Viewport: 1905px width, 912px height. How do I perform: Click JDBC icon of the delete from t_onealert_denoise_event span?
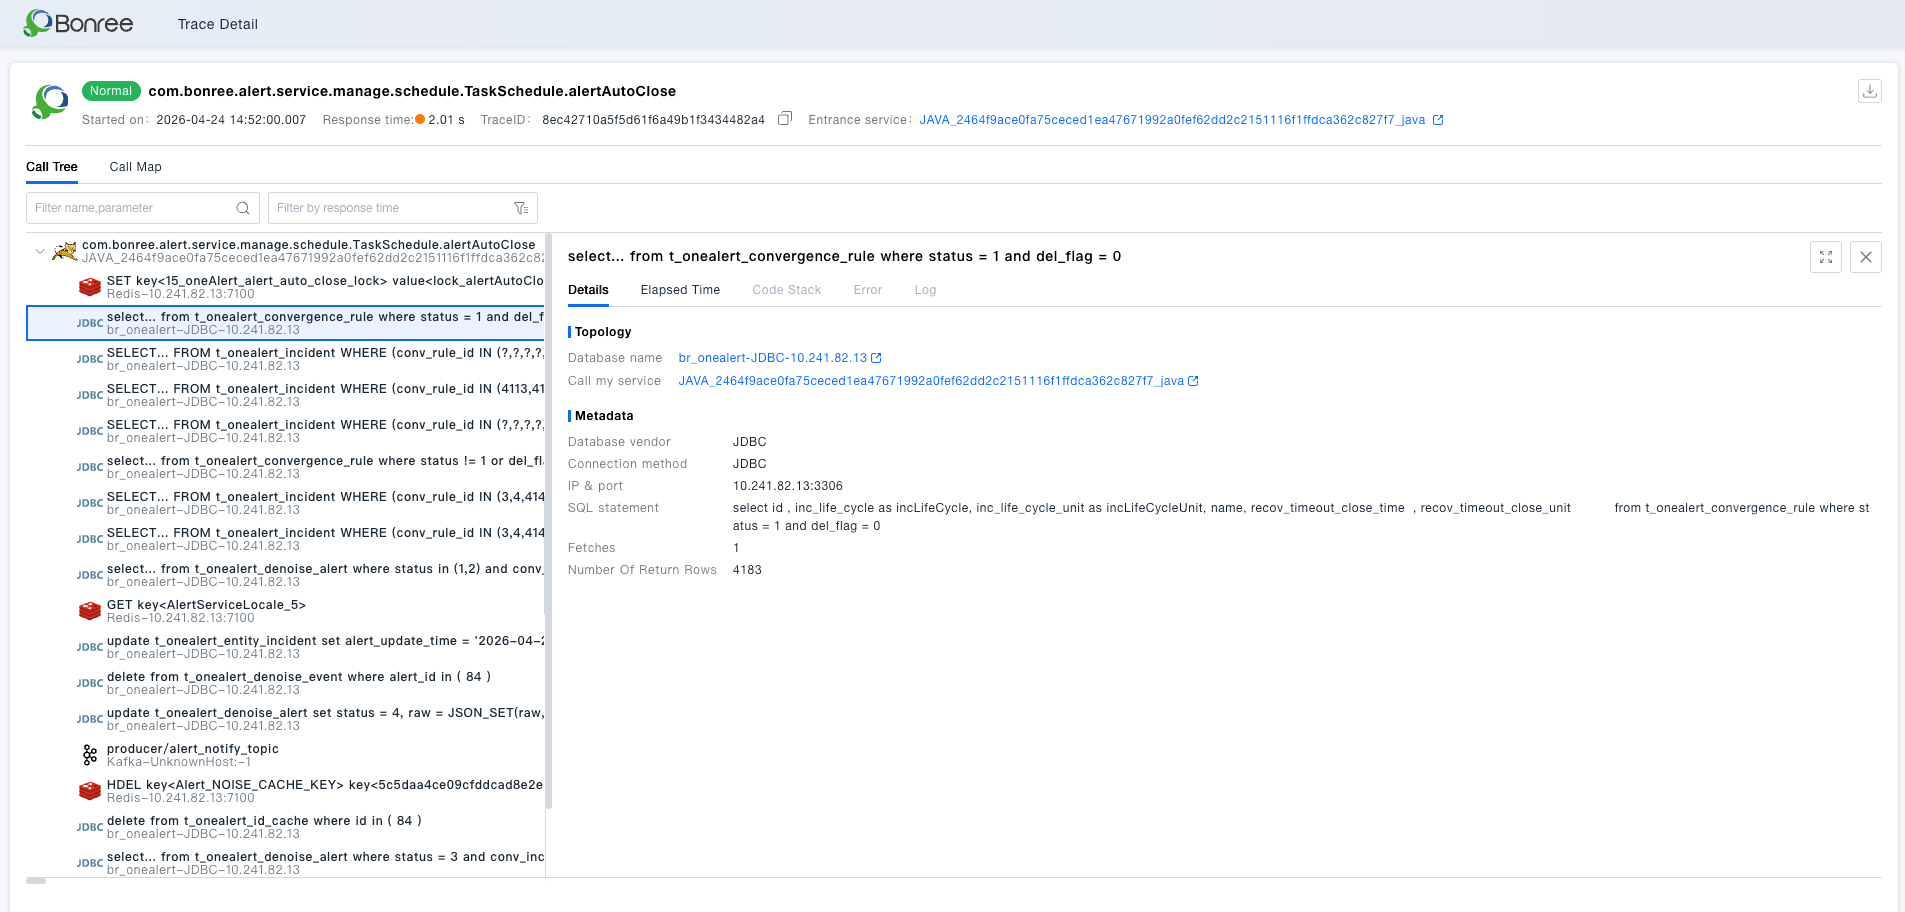click(90, 683)
